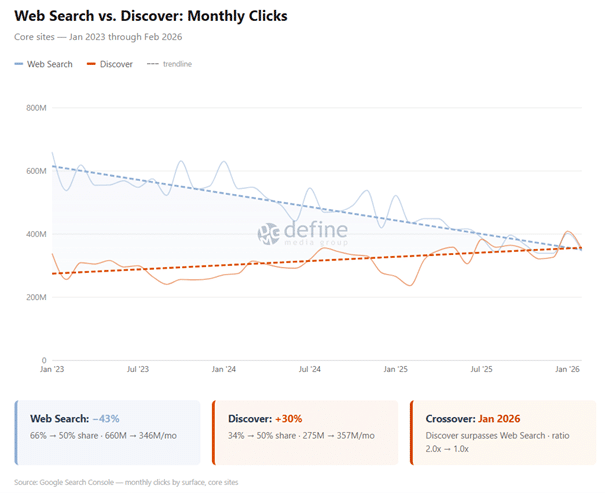
Task: Click the 400M y-axis label
Action: point(36,234)
